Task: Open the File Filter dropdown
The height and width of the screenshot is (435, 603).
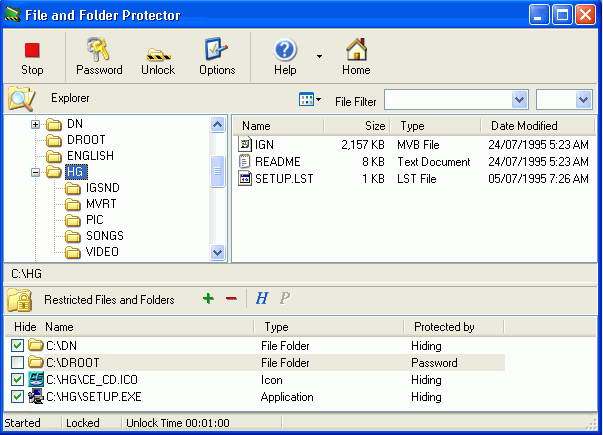Action: [x=519, y=100]
